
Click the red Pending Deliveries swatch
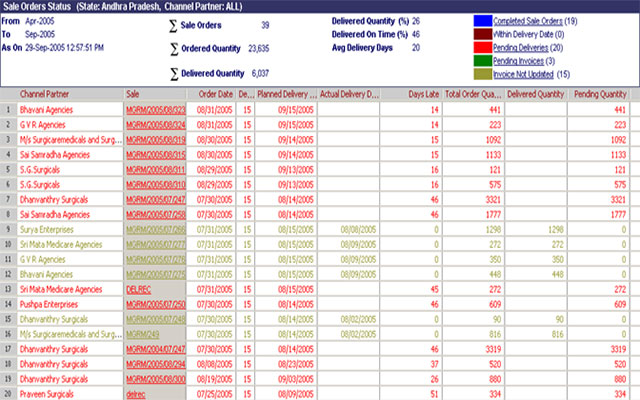coord(482,48)
